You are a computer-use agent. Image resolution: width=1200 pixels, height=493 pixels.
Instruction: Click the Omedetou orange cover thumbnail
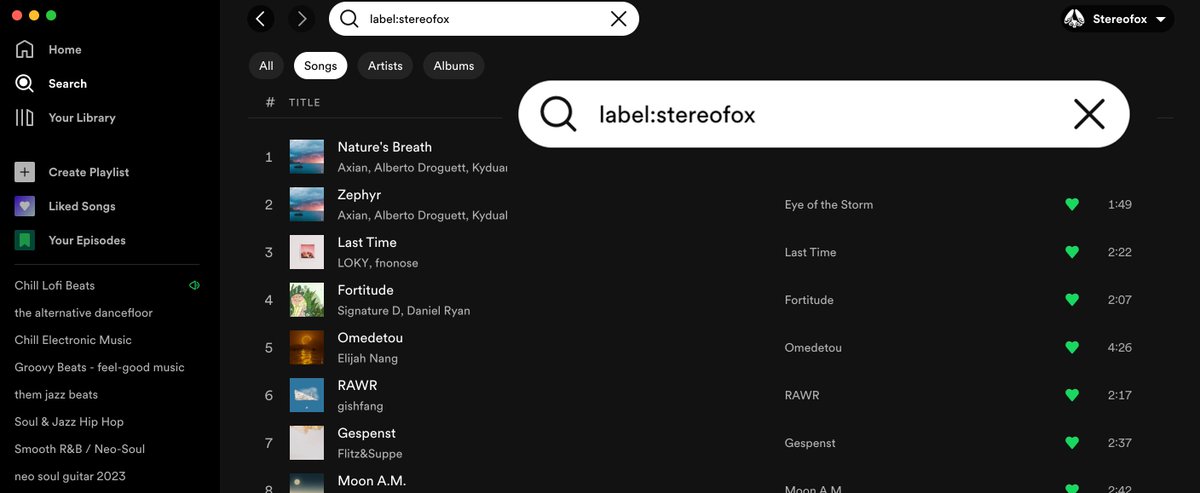tap(307, 347)
